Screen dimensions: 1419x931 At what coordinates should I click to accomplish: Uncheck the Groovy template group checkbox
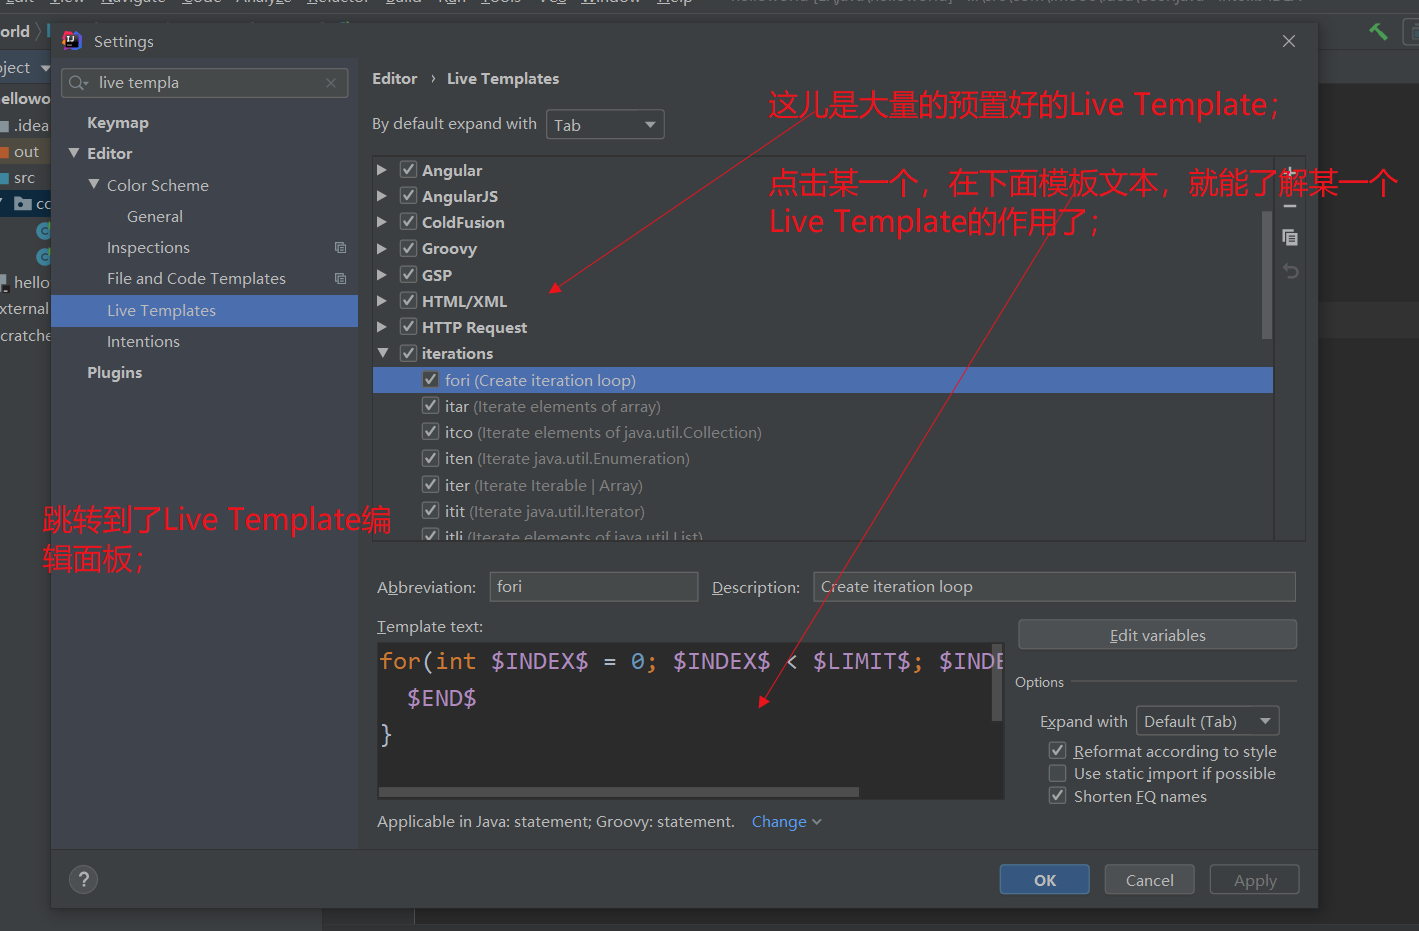pyautogui.click(x=407, y=248)
